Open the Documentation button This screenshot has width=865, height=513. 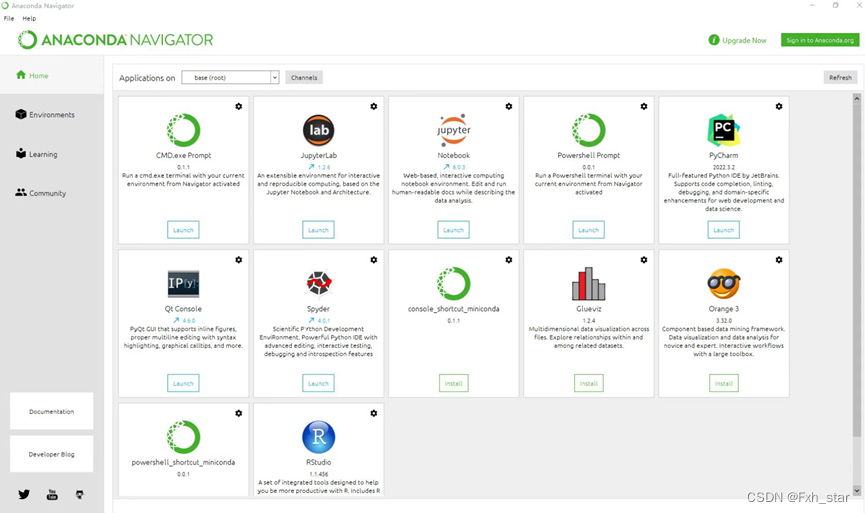click(x=51, y=411)
